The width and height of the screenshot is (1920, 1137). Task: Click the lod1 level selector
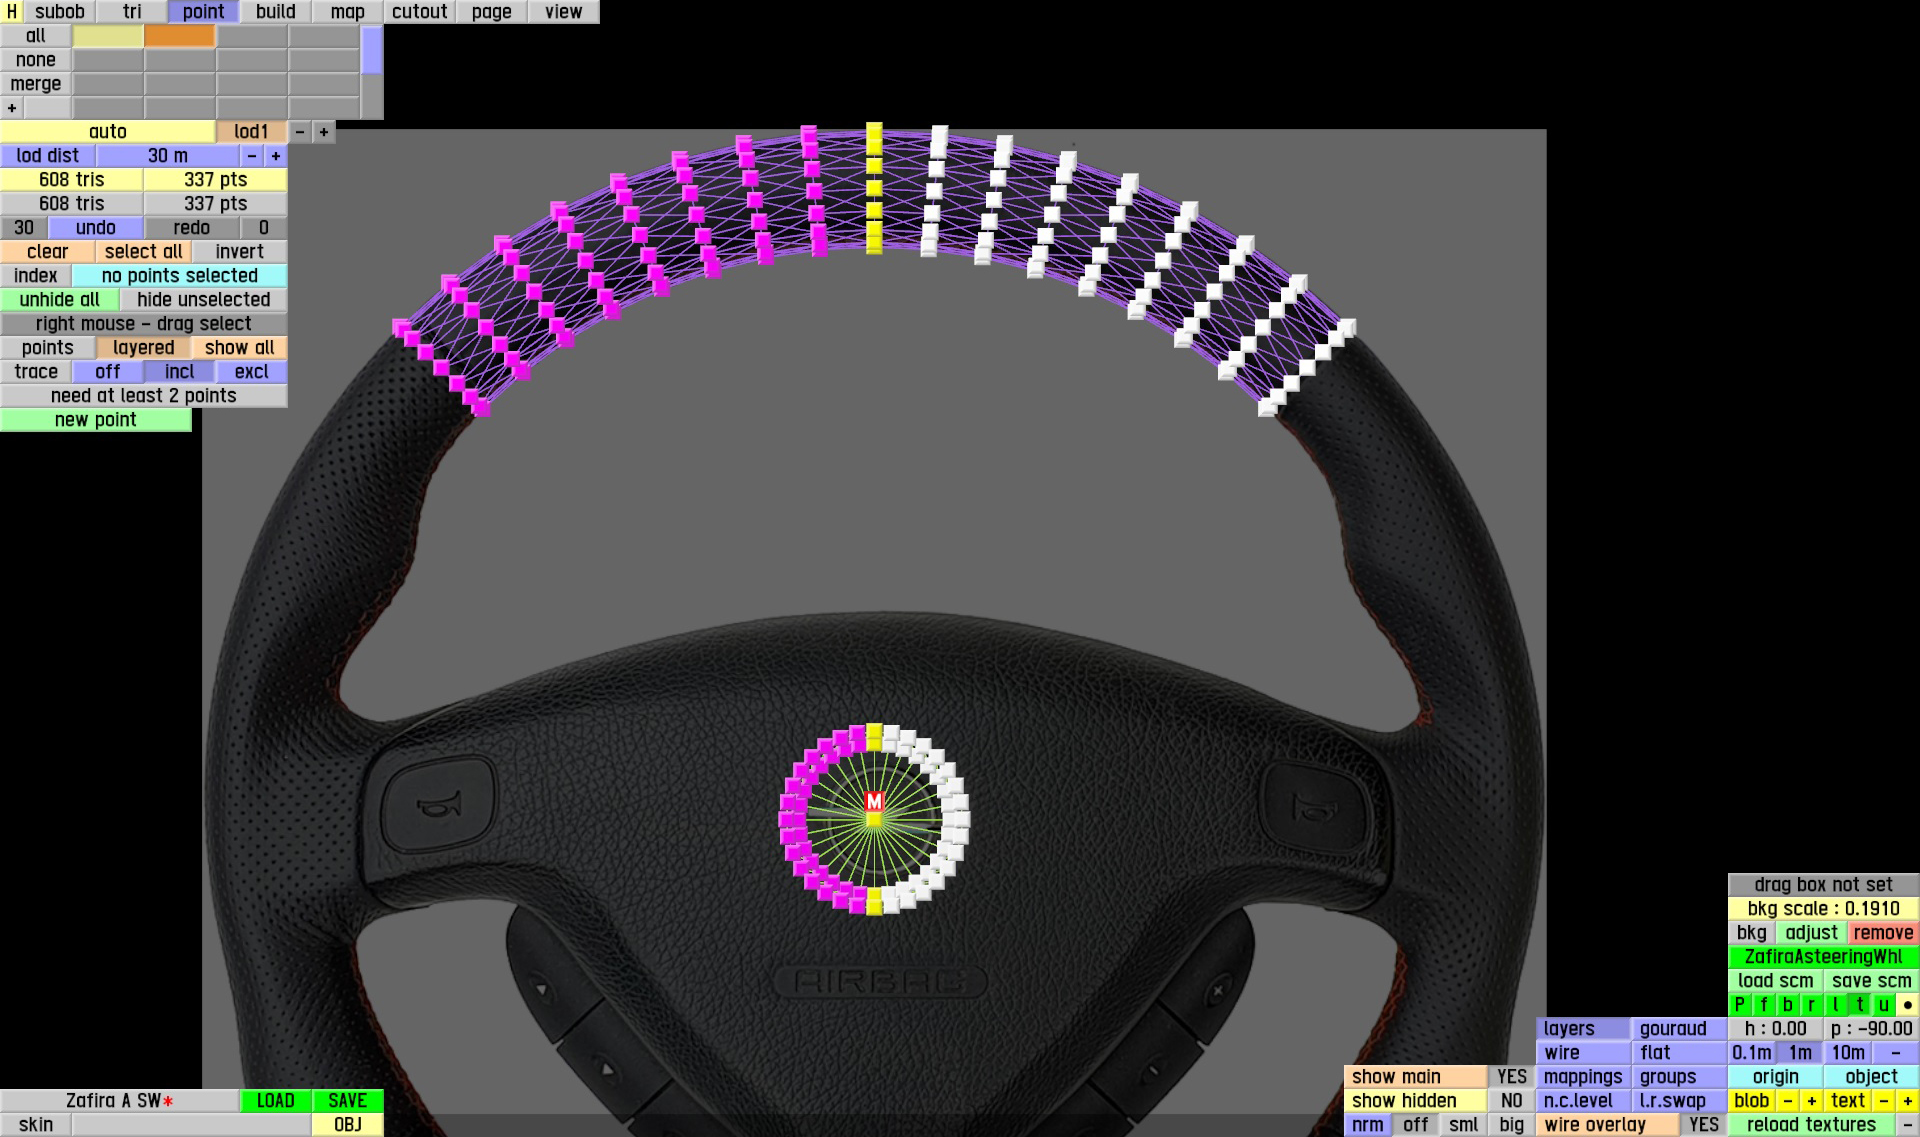pos(251,132)
